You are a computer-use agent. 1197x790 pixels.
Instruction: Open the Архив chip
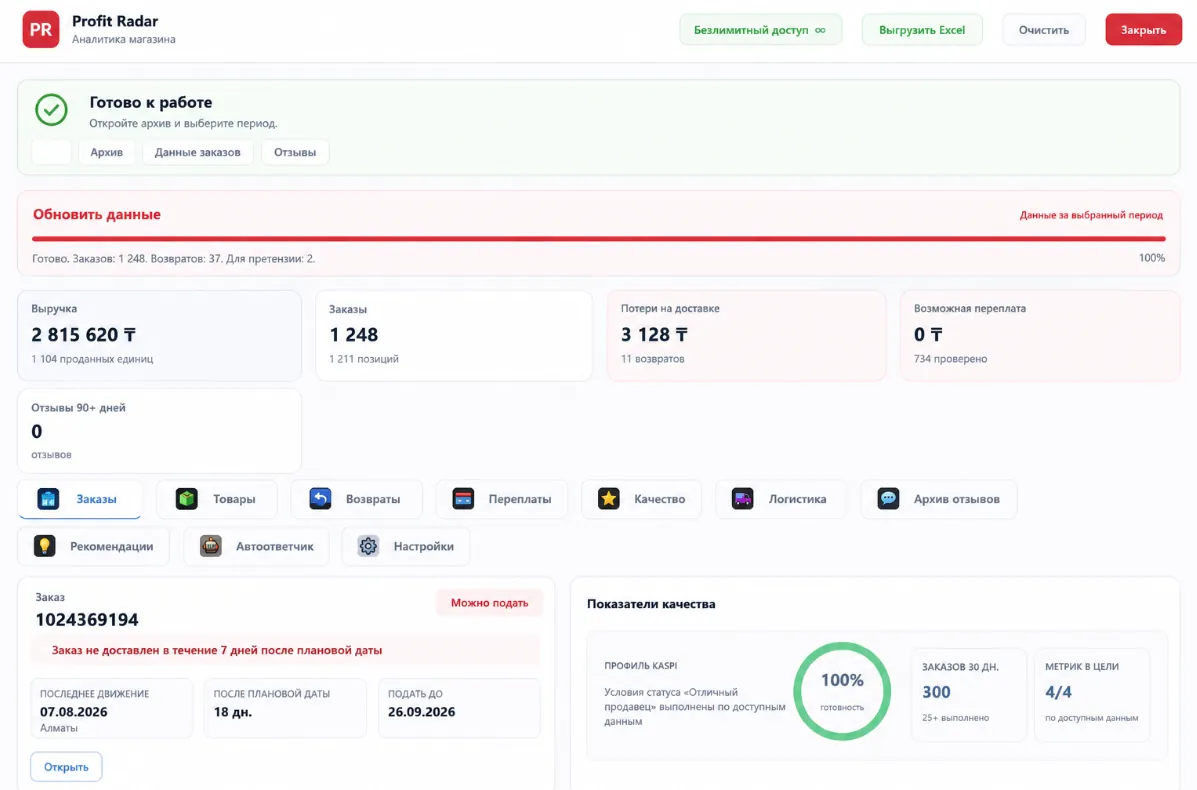pos(106,152)
